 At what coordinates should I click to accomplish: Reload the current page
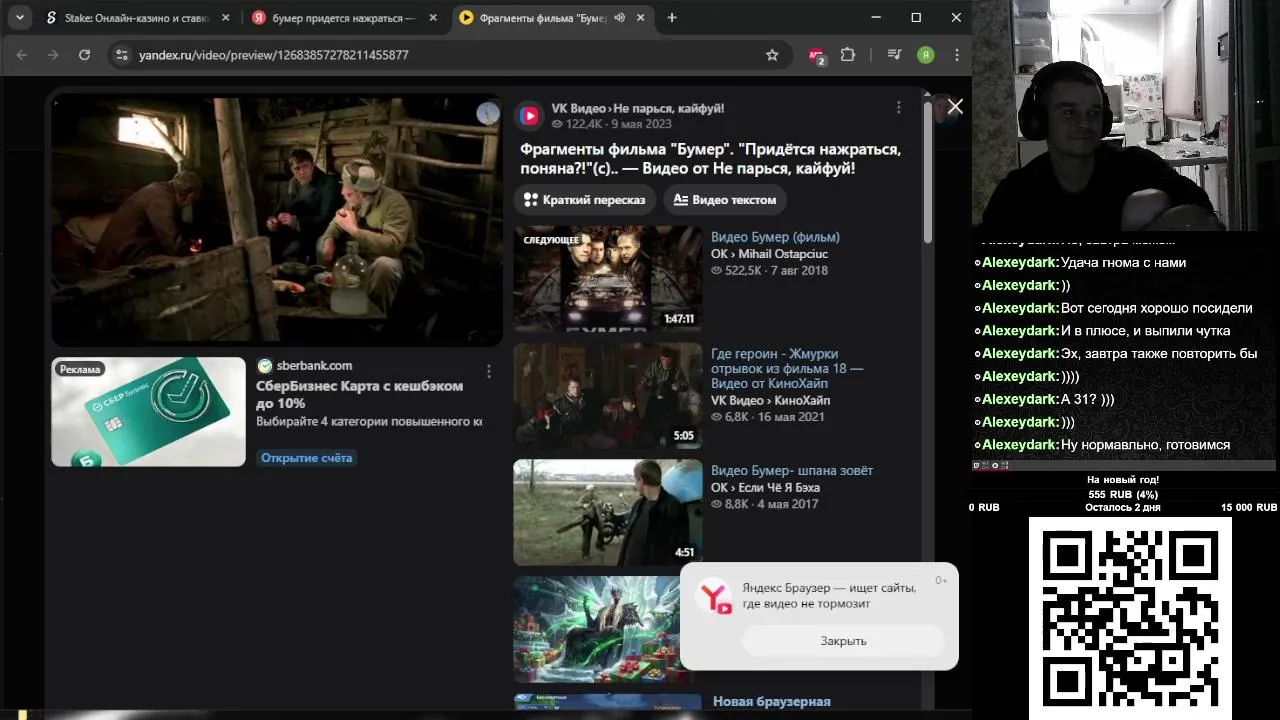pos(85,55)
